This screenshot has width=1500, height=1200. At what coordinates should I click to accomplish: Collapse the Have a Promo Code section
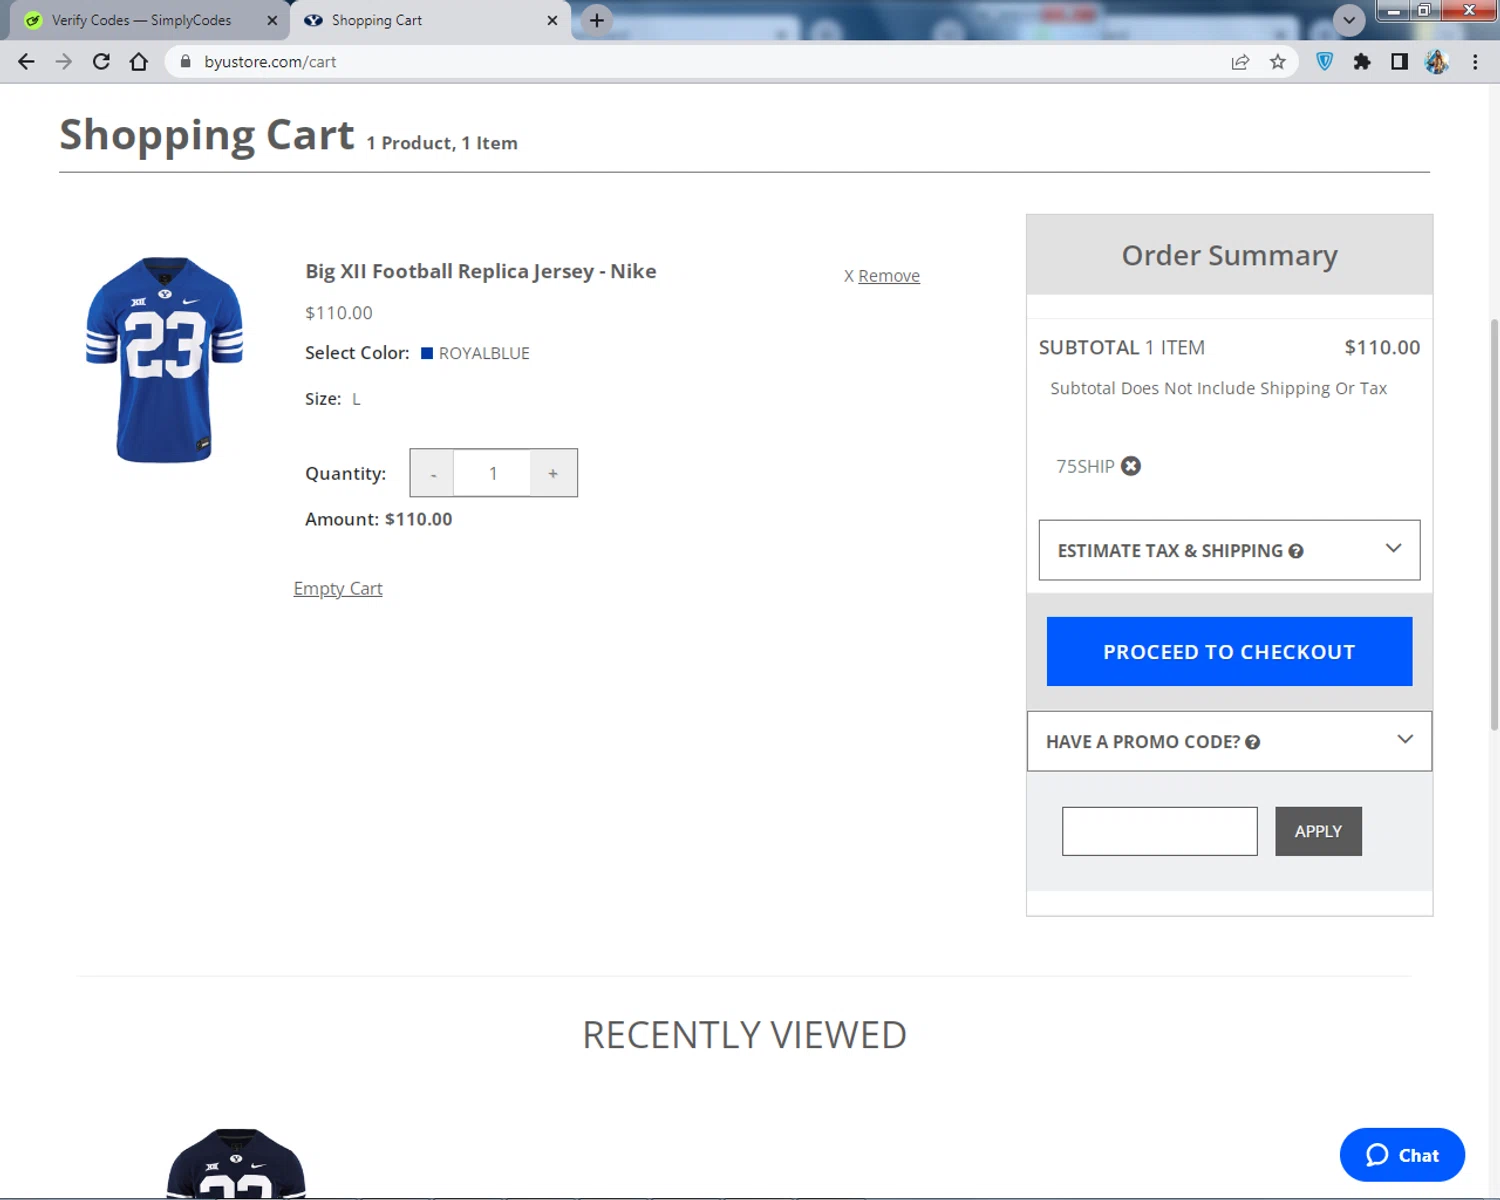(1229, 741)
